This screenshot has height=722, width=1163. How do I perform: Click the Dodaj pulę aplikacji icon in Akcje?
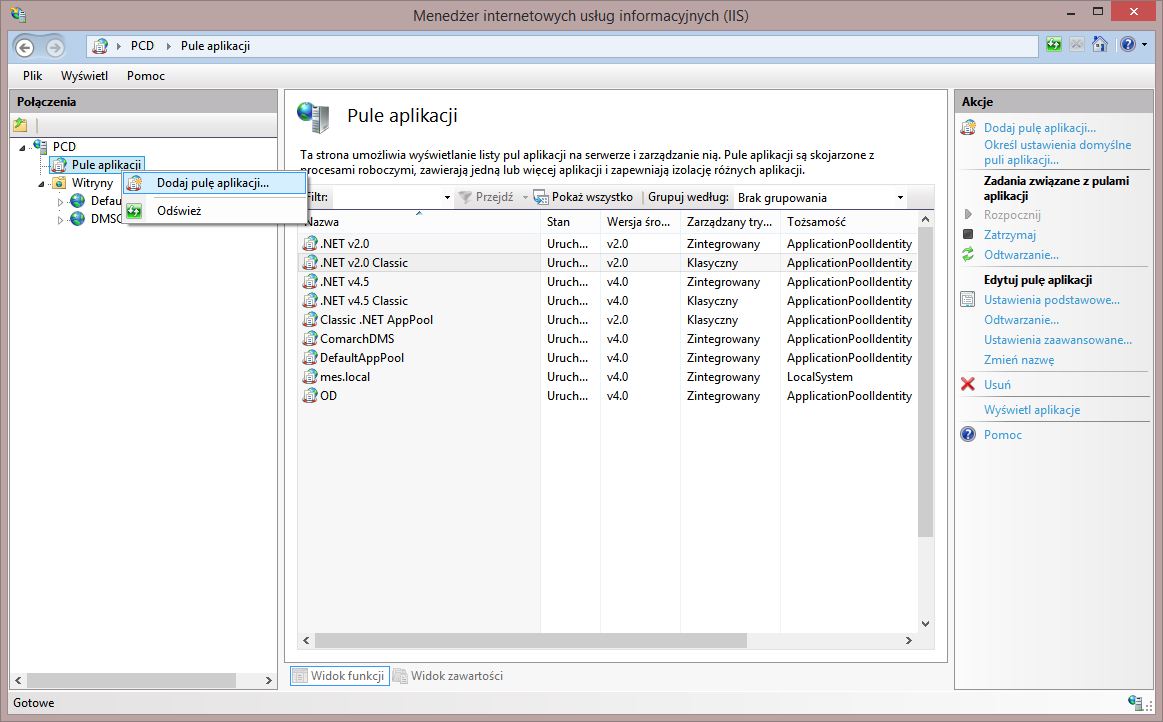[x=968, y=128]
